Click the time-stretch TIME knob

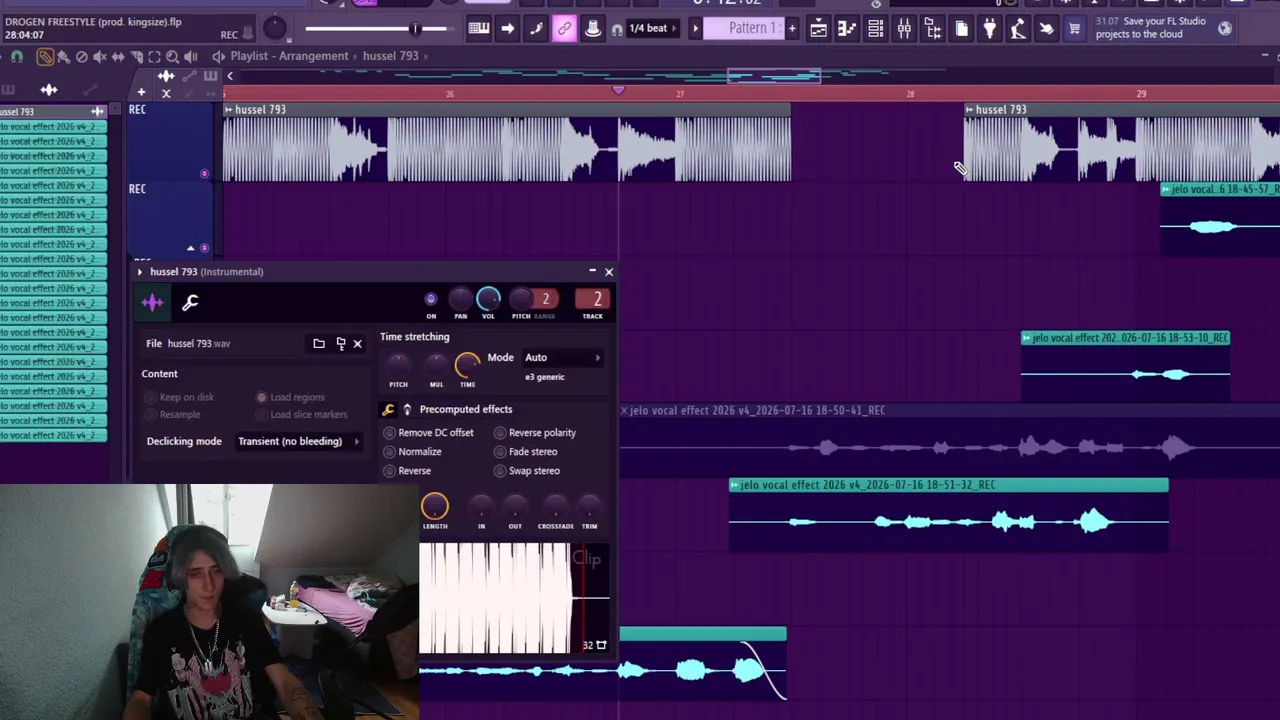click(x=467, y=366)
